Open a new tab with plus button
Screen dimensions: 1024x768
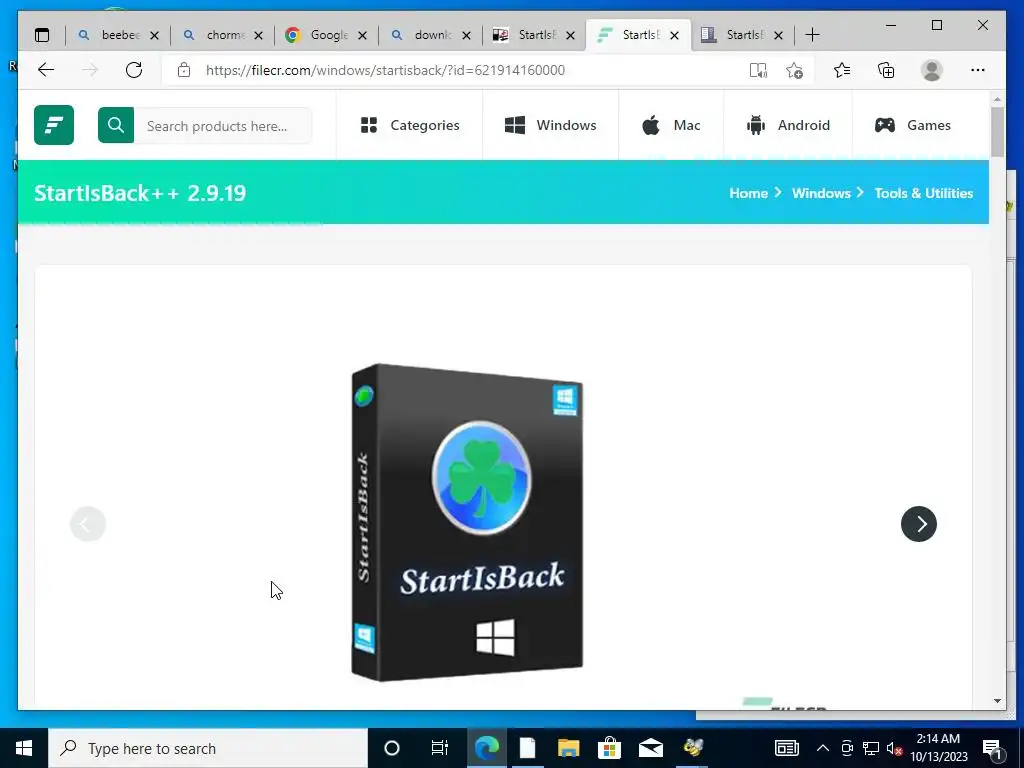tap(812, 35)
